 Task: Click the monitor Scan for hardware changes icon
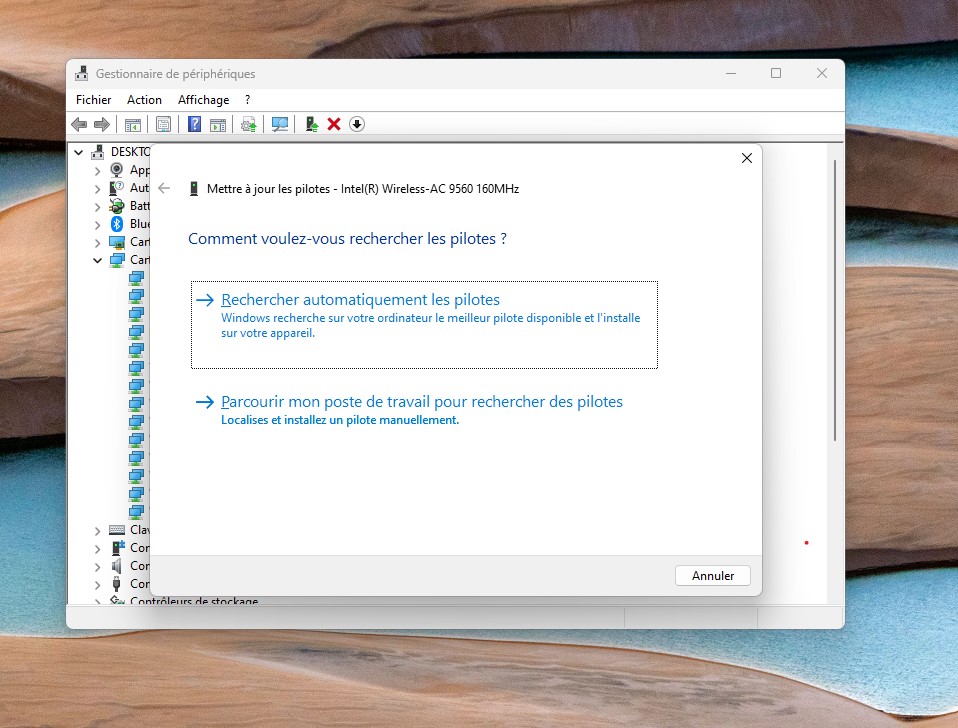click(x=280, y=125)
